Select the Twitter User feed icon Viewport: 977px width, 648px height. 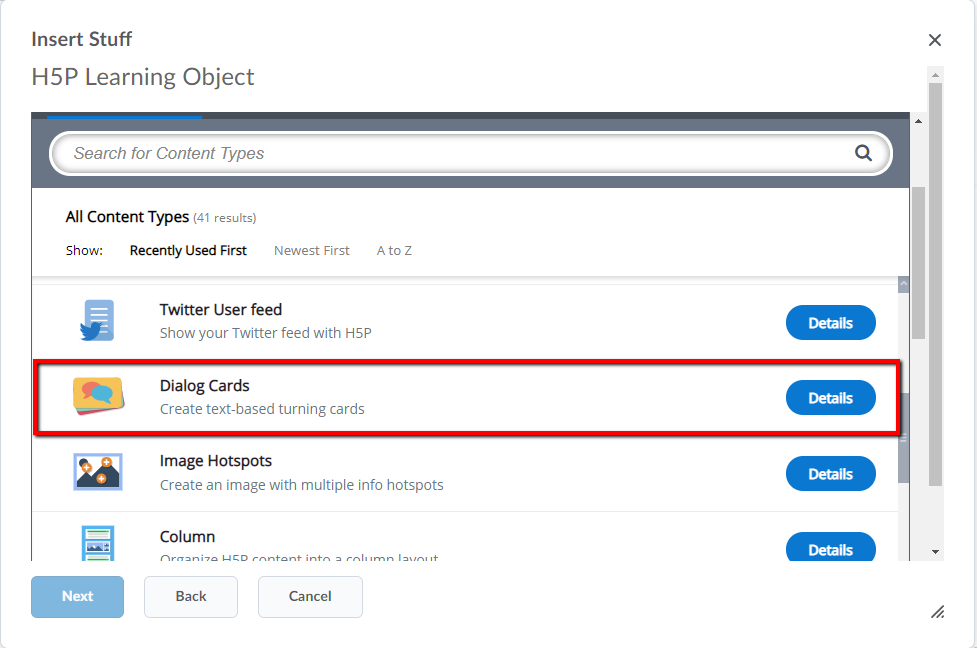97,321
